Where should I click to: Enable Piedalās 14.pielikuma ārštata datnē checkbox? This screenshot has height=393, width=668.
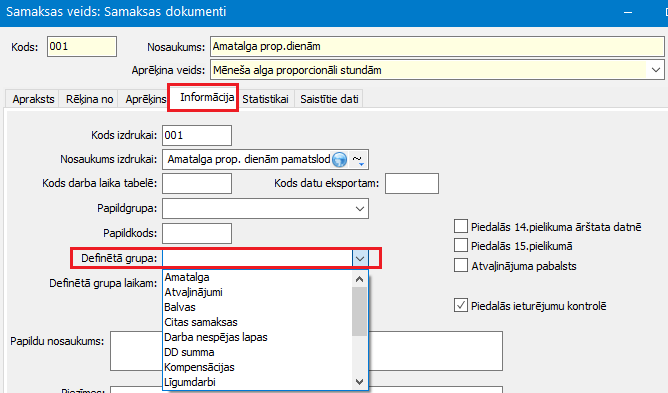(x=461, y=226)
